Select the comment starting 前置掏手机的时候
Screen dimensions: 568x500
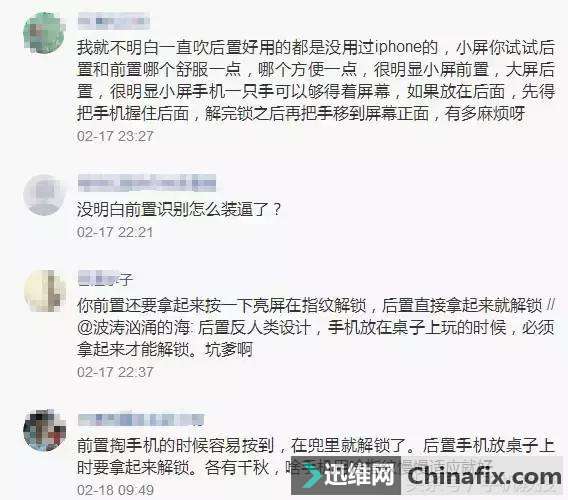click(316, 456)
